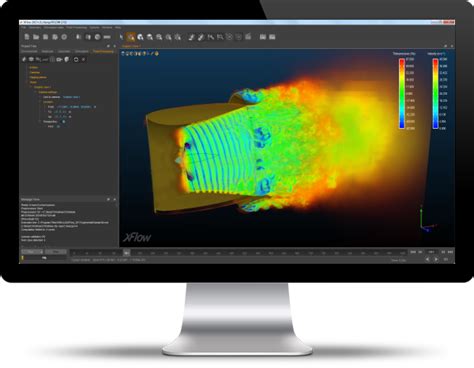The image size is (474, 368).
Task: Open the Geometry menu
Action: coord(35,27)
